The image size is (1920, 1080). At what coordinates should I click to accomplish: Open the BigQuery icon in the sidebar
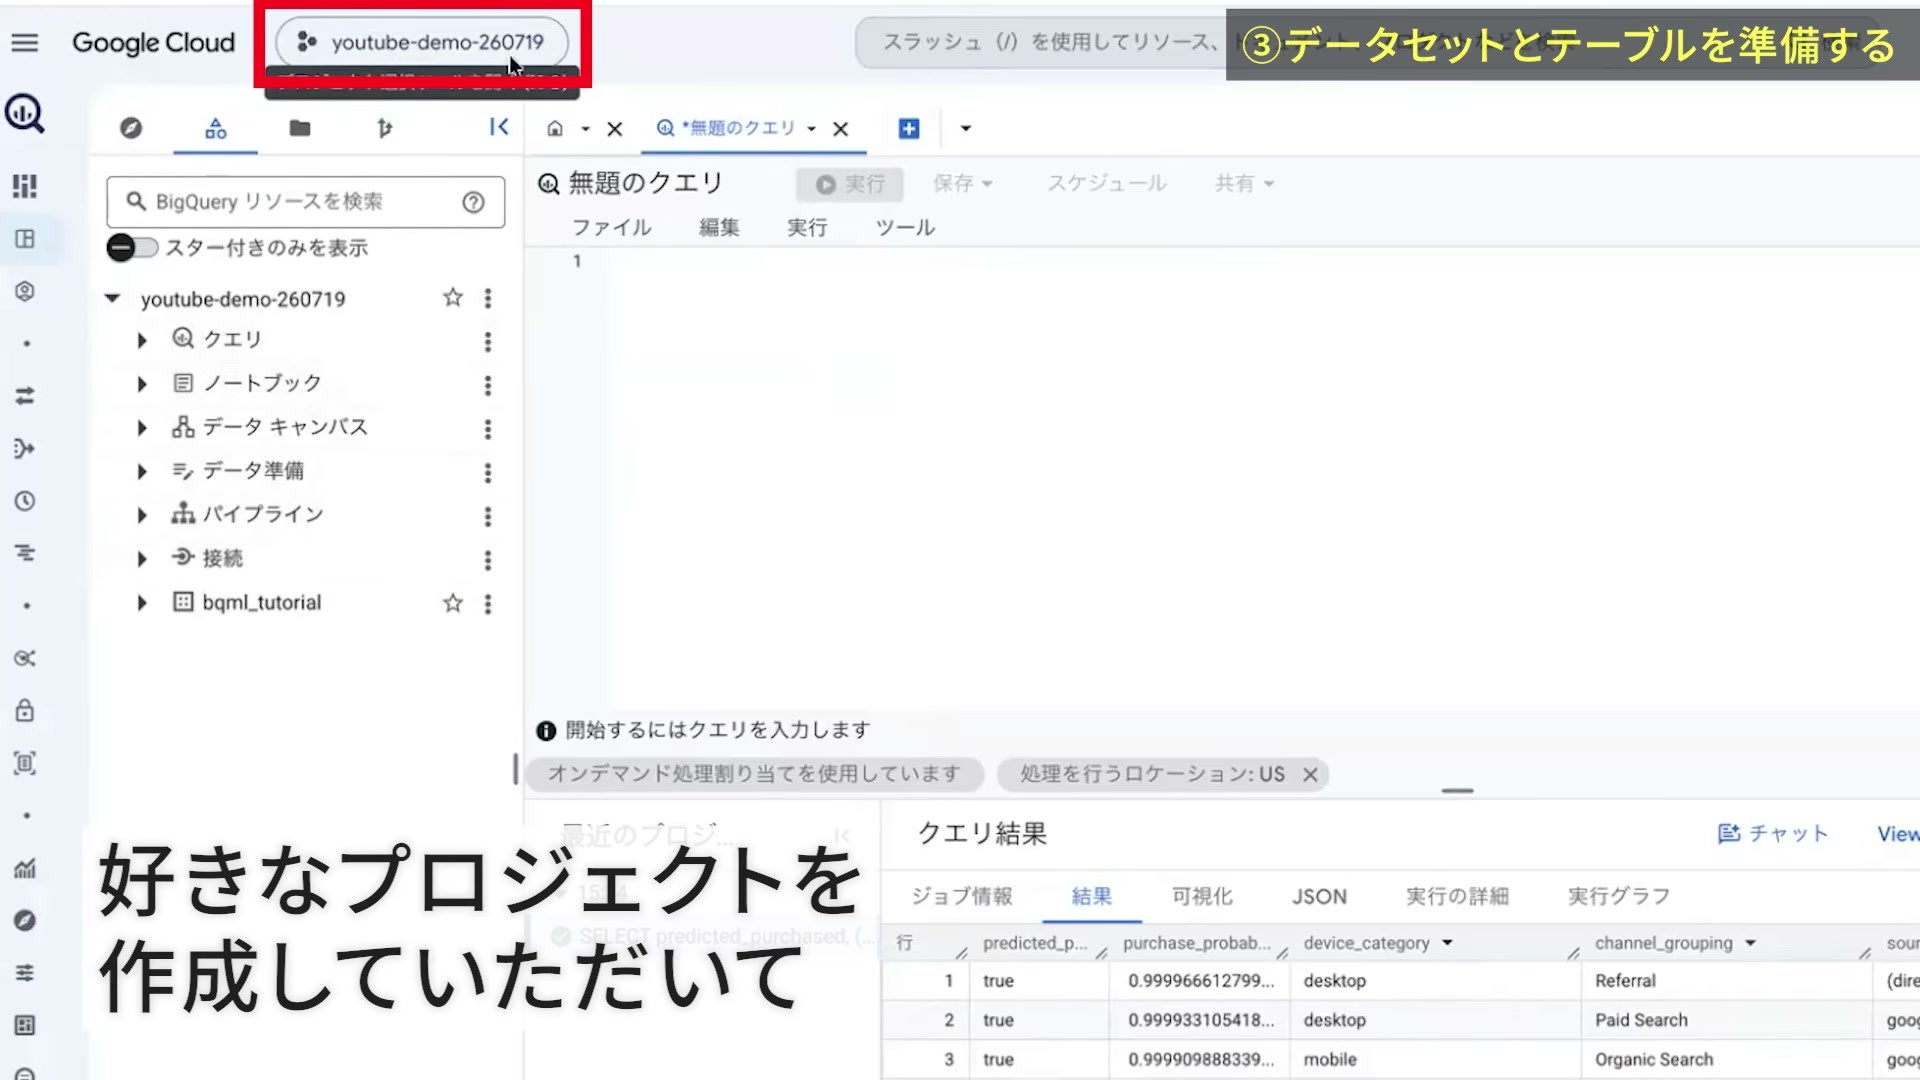point(25,113)
